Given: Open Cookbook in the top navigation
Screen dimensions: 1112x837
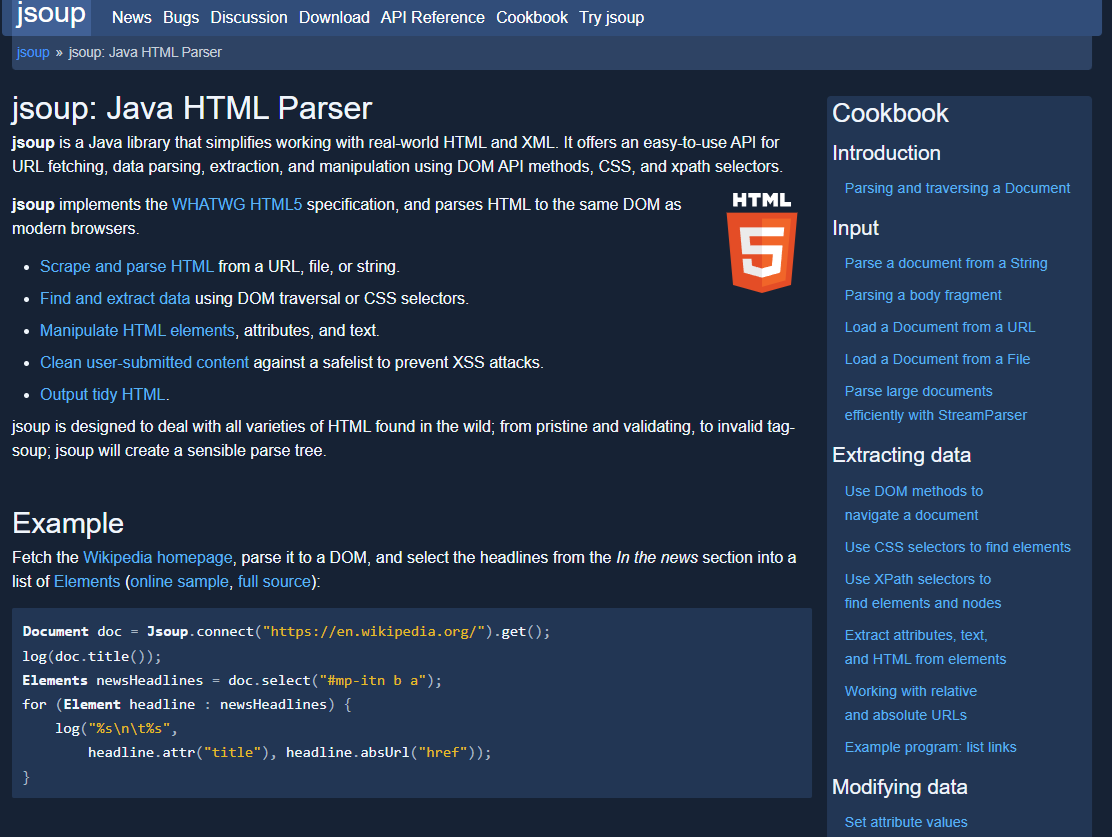Looking at the screenshot, I should 532,18.
